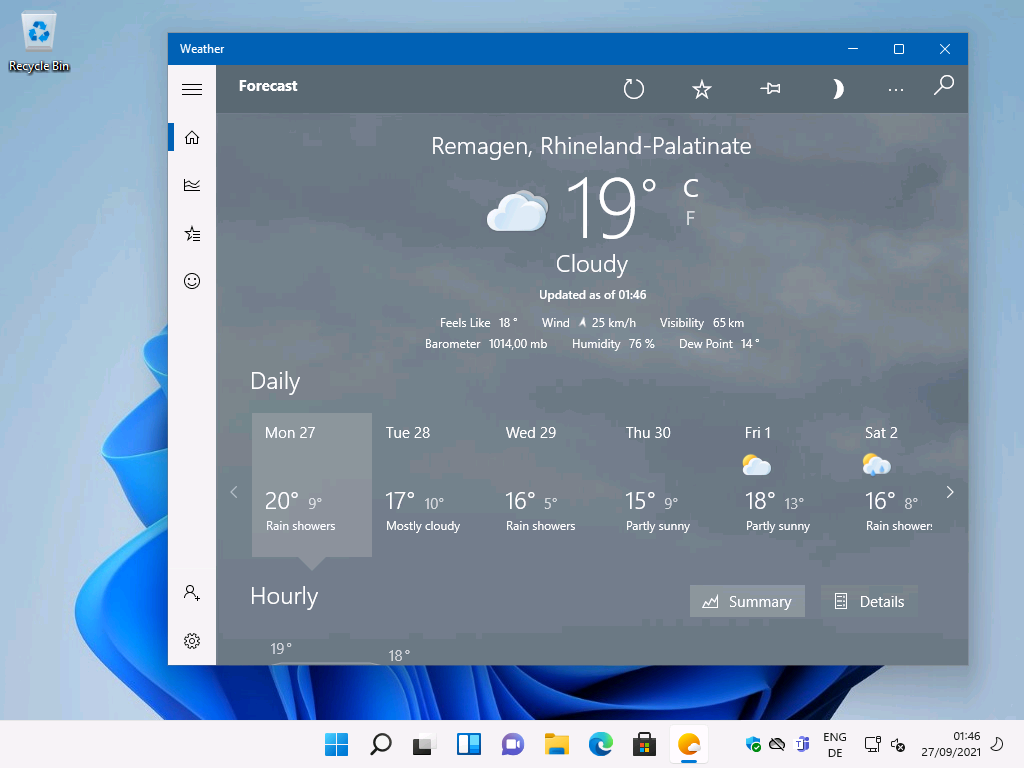Open File Explorer from the taskbar
The height and width of the screenshot is (768, 1024).
(x=556, y=744)
